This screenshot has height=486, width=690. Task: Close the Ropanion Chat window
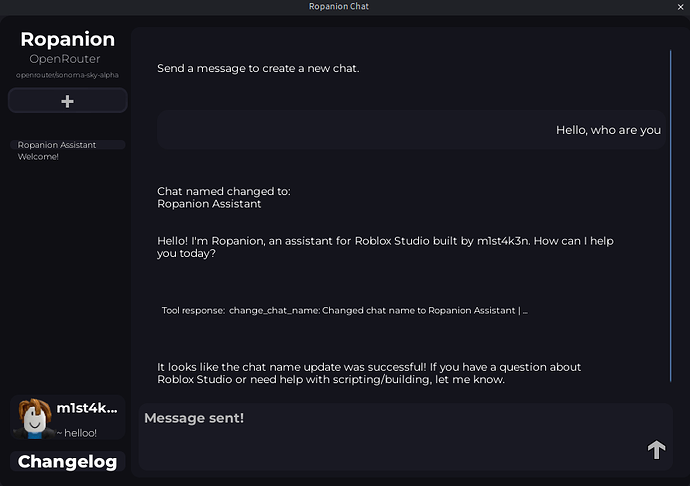click(x=680, y=7)
